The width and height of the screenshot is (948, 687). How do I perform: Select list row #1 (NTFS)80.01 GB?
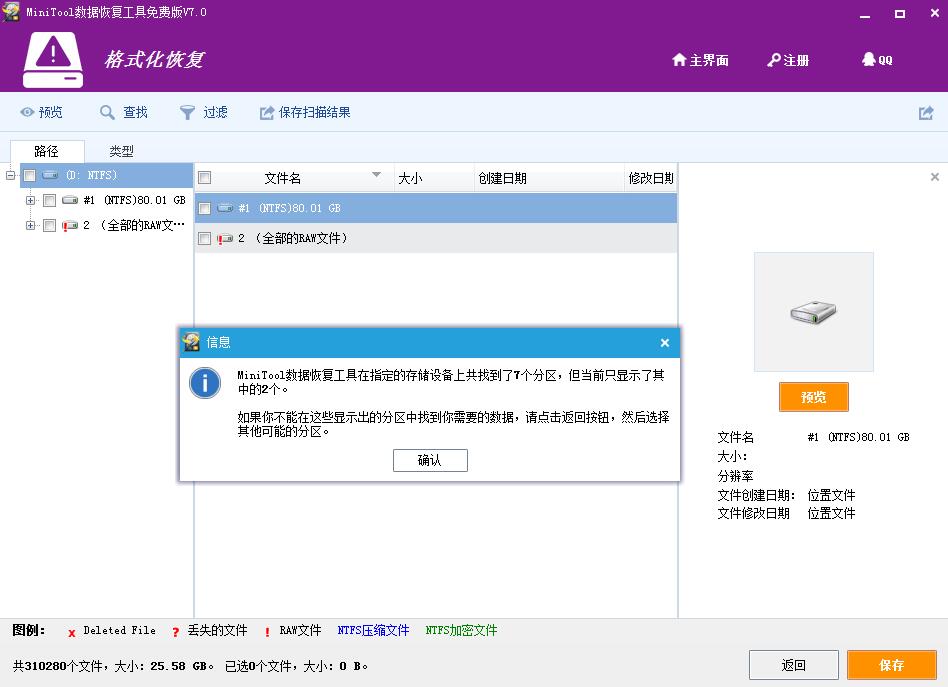point(435,208)
